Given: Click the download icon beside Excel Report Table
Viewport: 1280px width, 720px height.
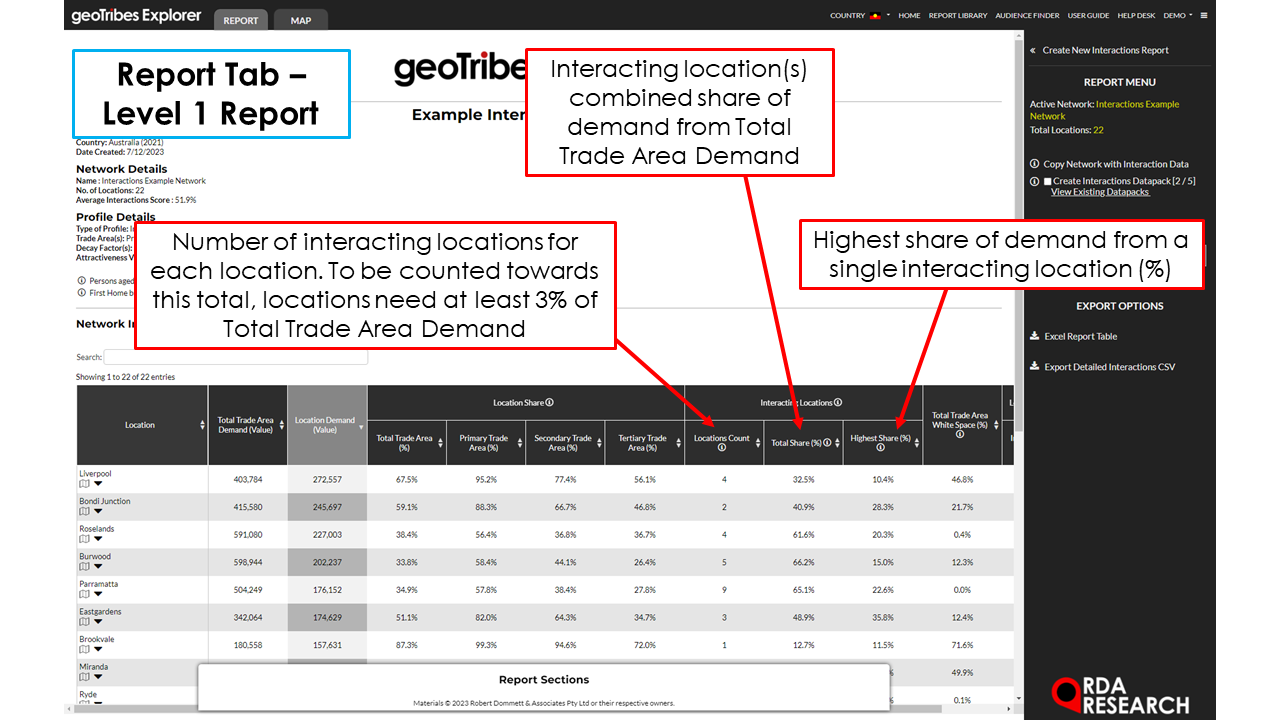Looking at the screenshot, I should tap(1034, 337).
